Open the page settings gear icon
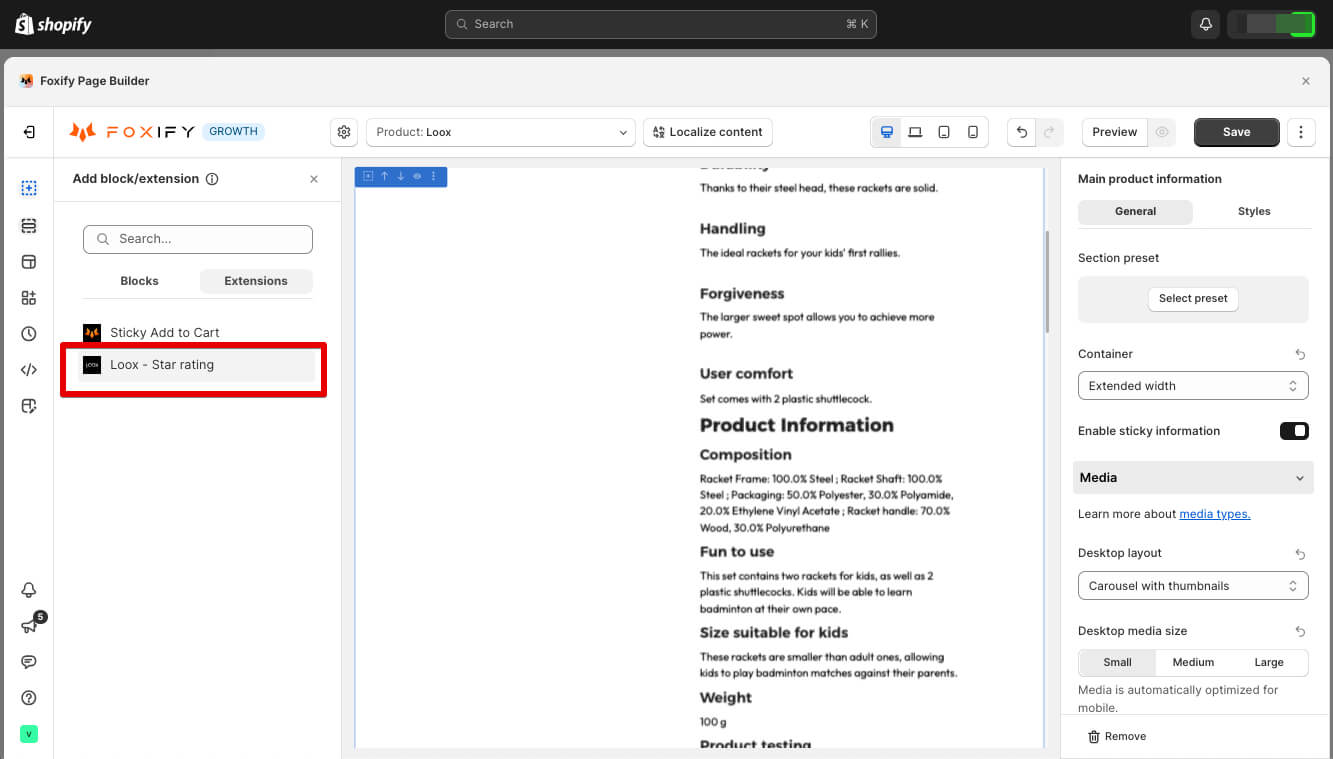 pos(344,132)
